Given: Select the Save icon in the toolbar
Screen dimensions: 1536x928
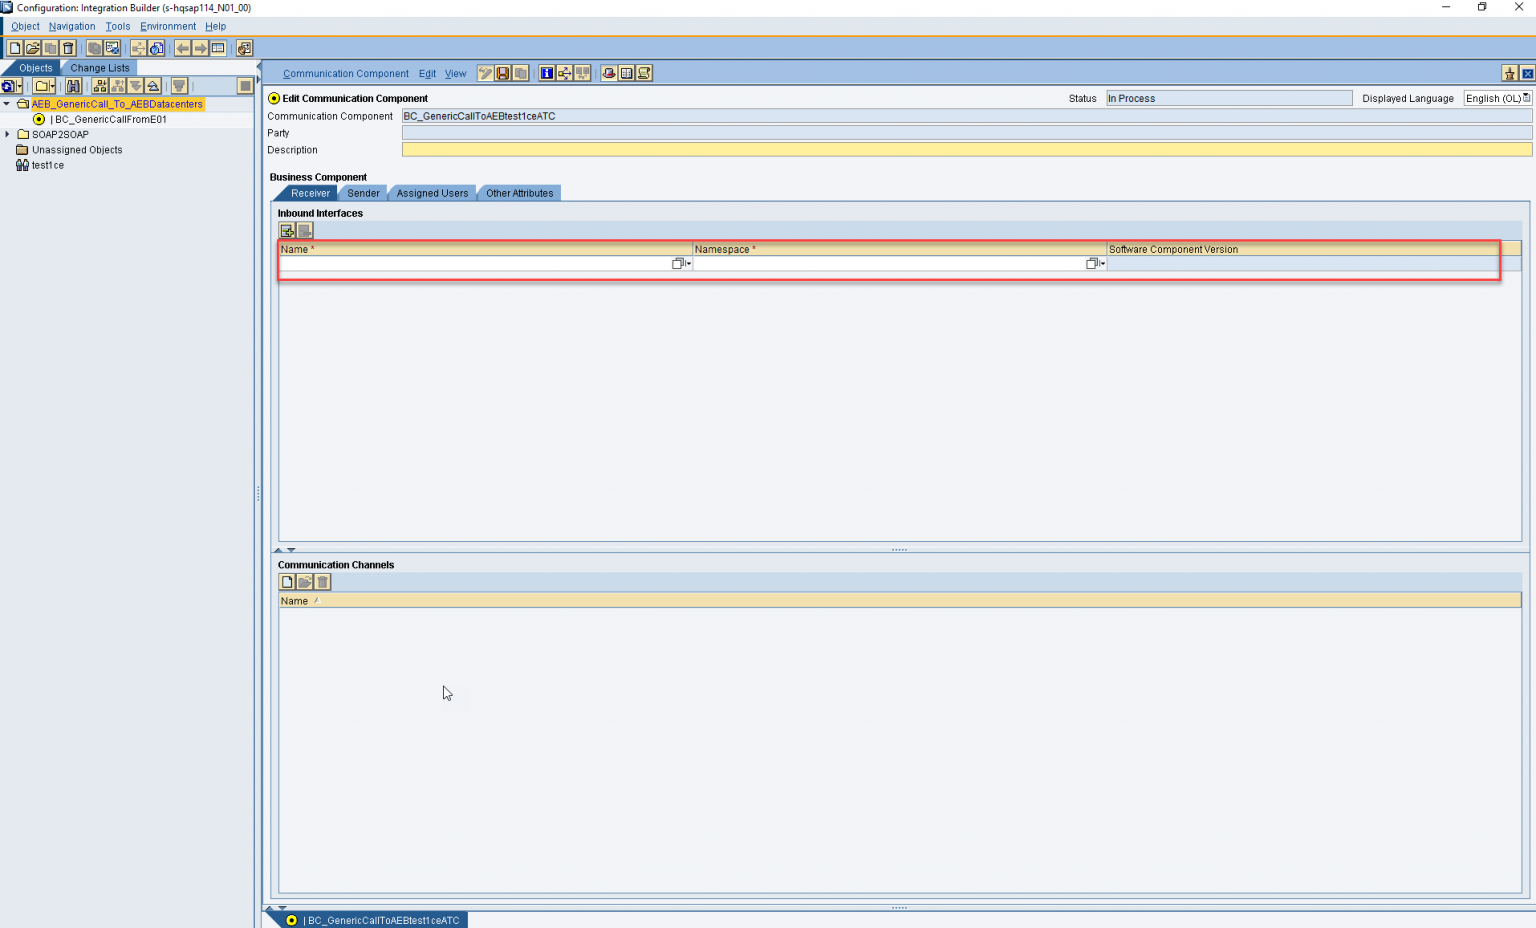Looking at the screenshot, I should pos(503,72).
